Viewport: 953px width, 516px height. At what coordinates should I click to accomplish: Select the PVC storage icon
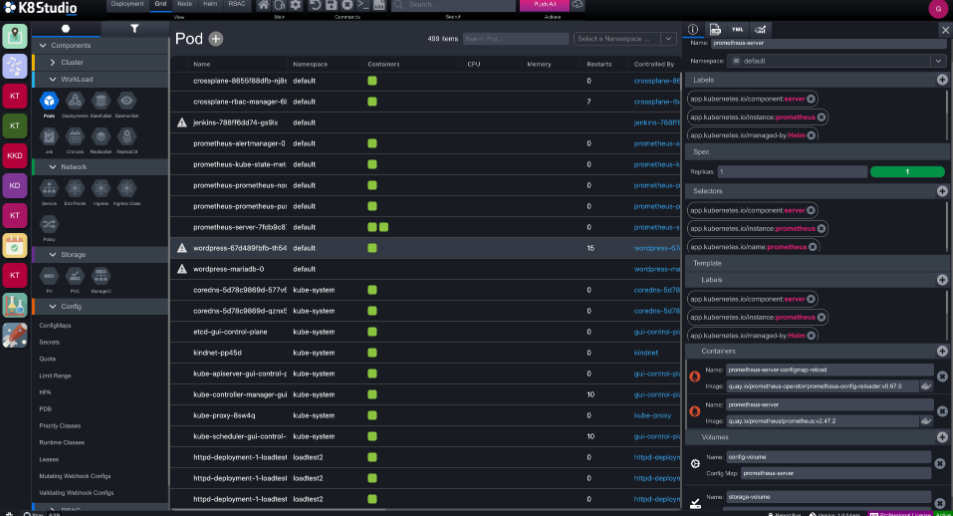pyautogui.click(x=74, y=277)
